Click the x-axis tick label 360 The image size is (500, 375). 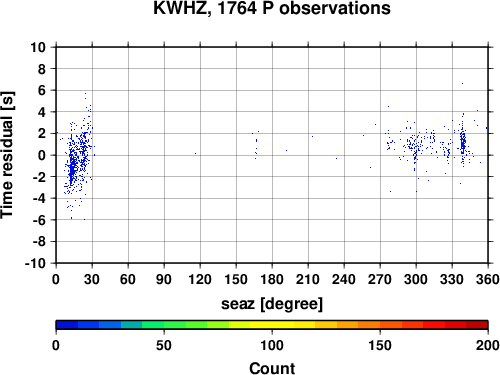pos(488,279)
